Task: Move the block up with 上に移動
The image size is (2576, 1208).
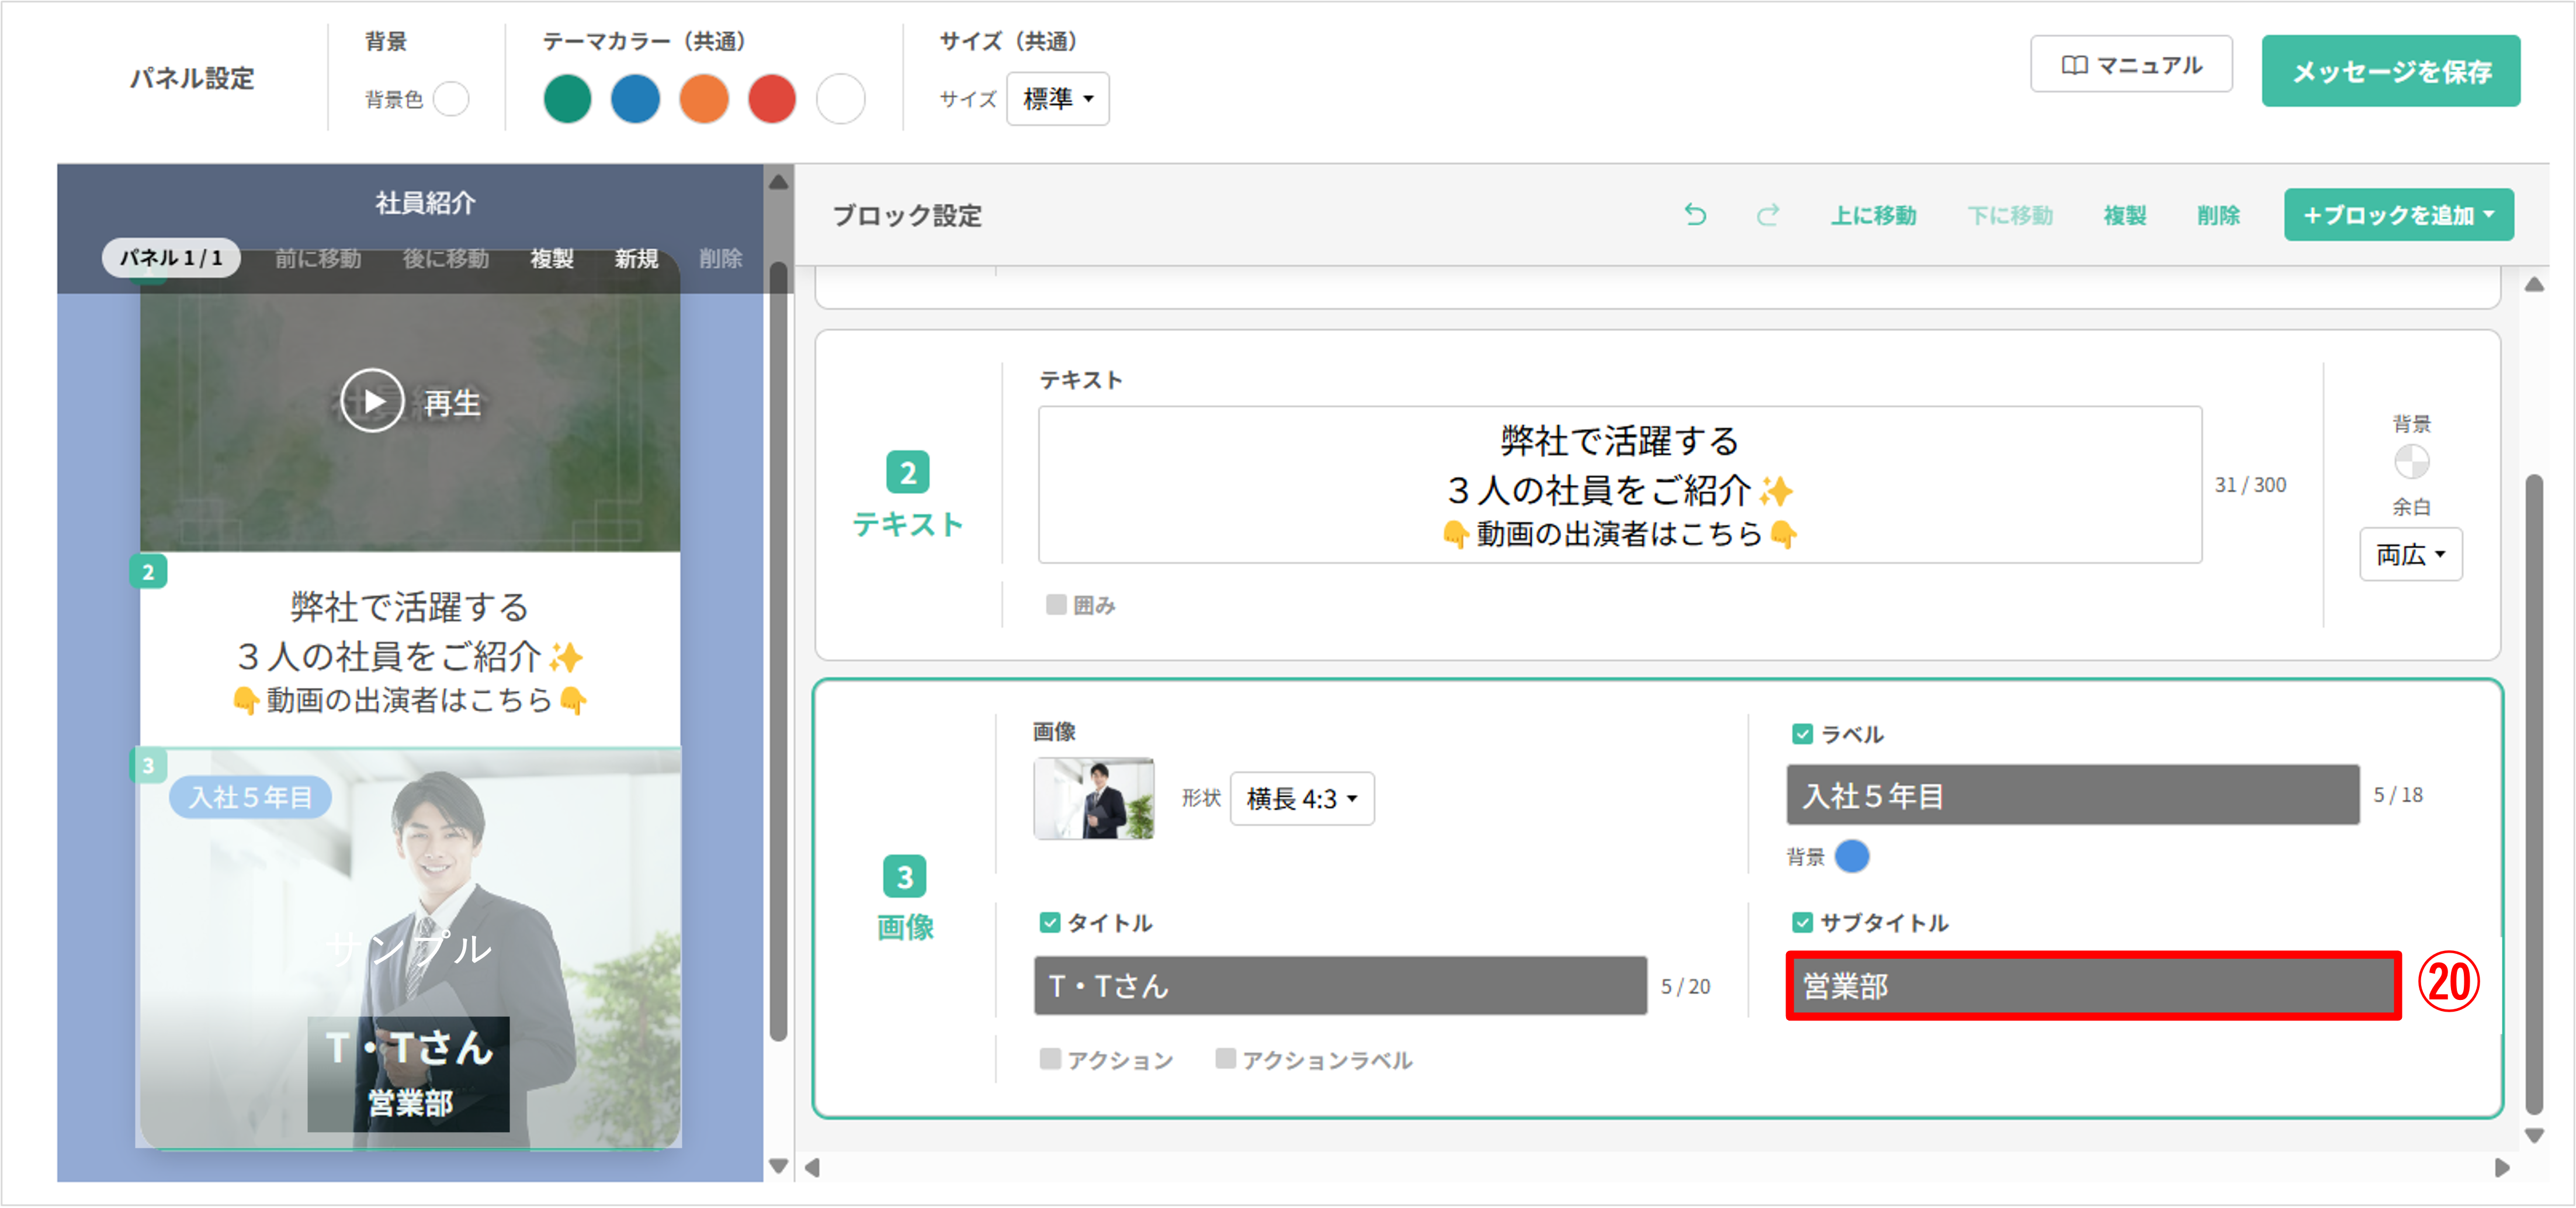Action: click(1874, 215)
